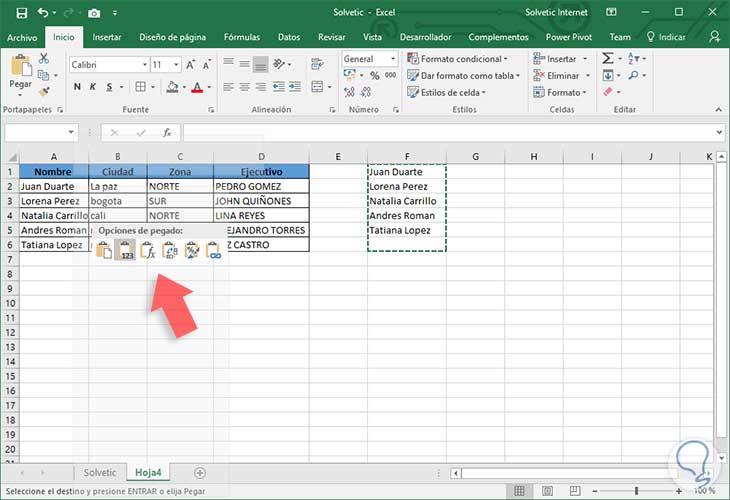Open Formato dropdown in Celdas
Screen dimensions: 730x500
click(560, 92)
